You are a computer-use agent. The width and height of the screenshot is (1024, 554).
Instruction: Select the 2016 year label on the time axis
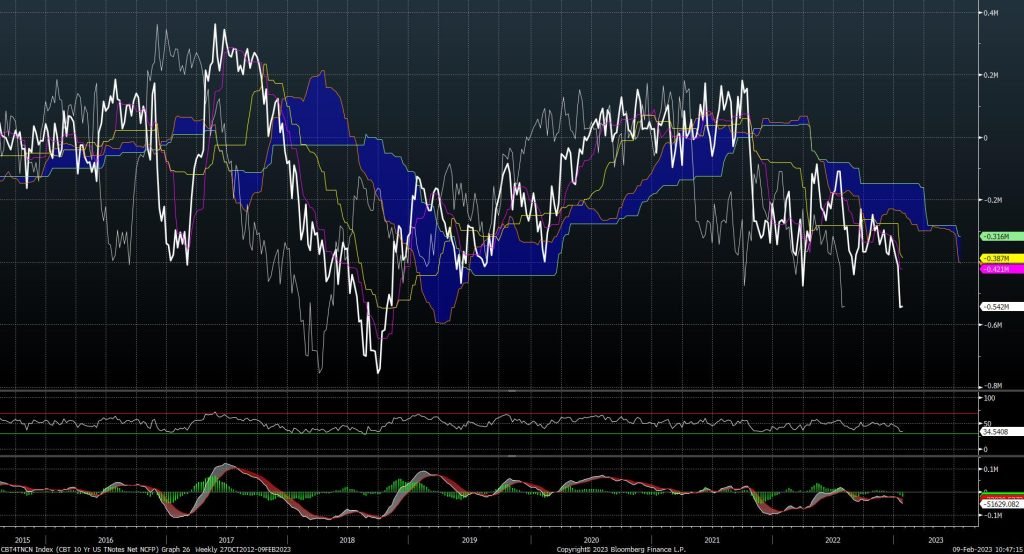click(x=105, y=540)
